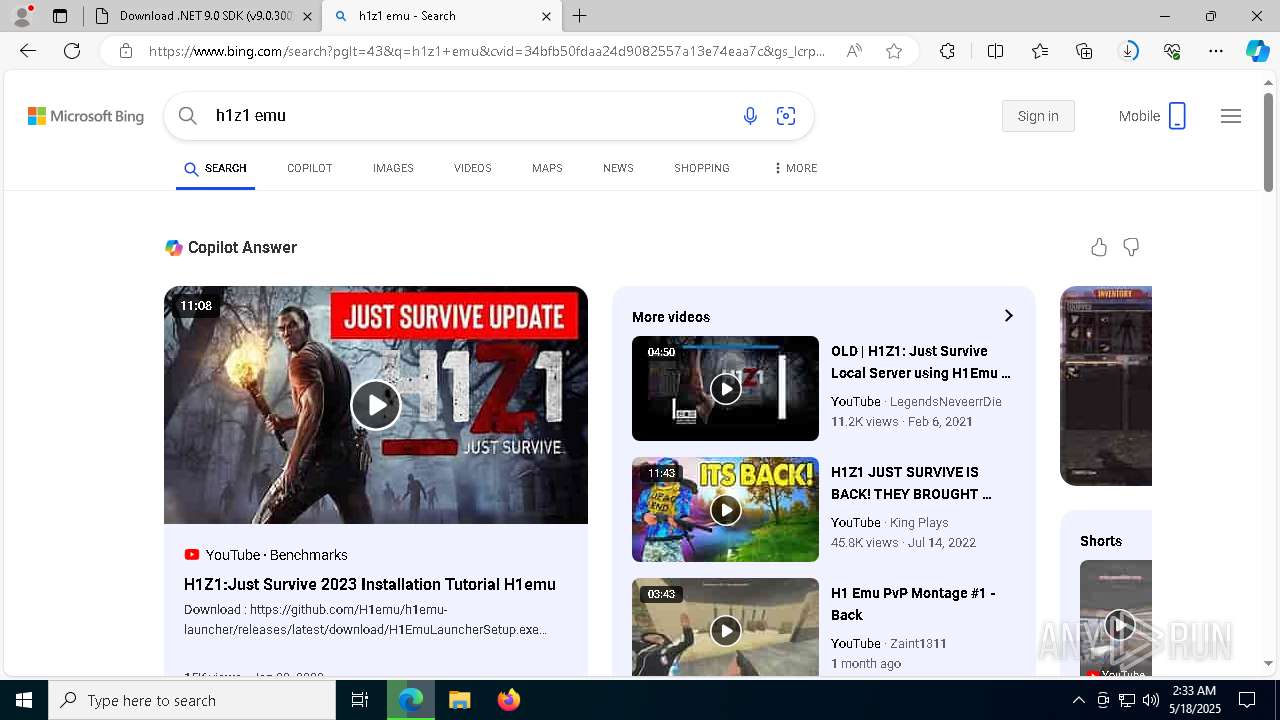Switch to the IMAGES tab
This screenshot has width=1280, height=720.
point(393,168)
